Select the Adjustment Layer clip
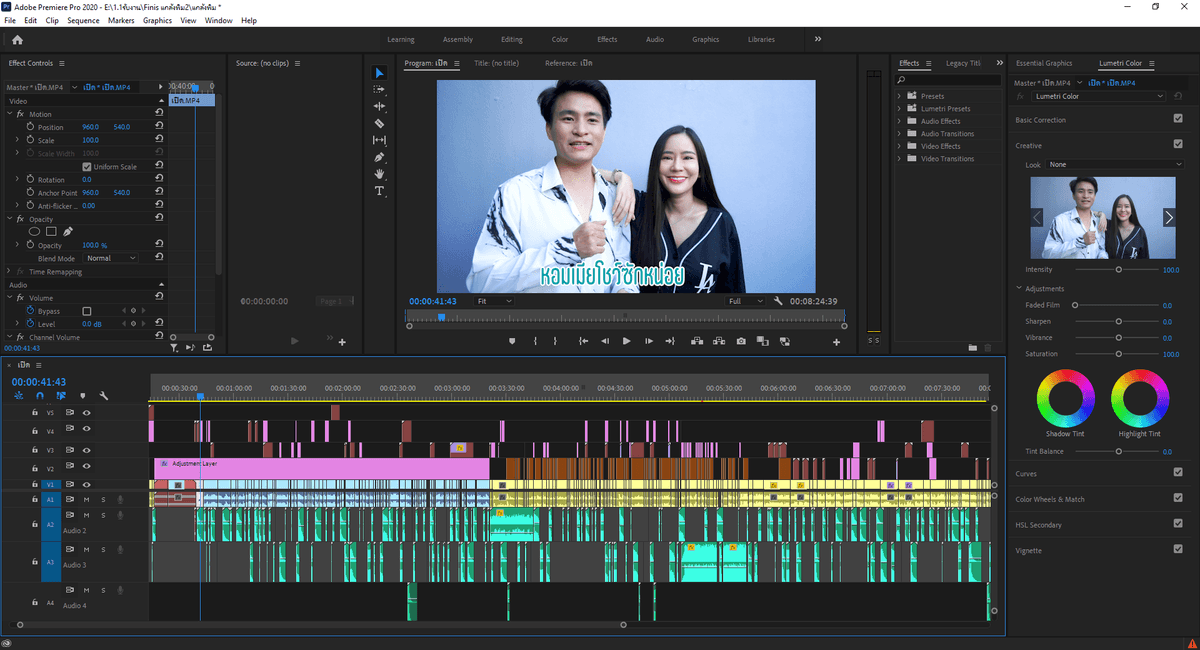The width and height of the screenshot is (1200, 650). point(321,468)
